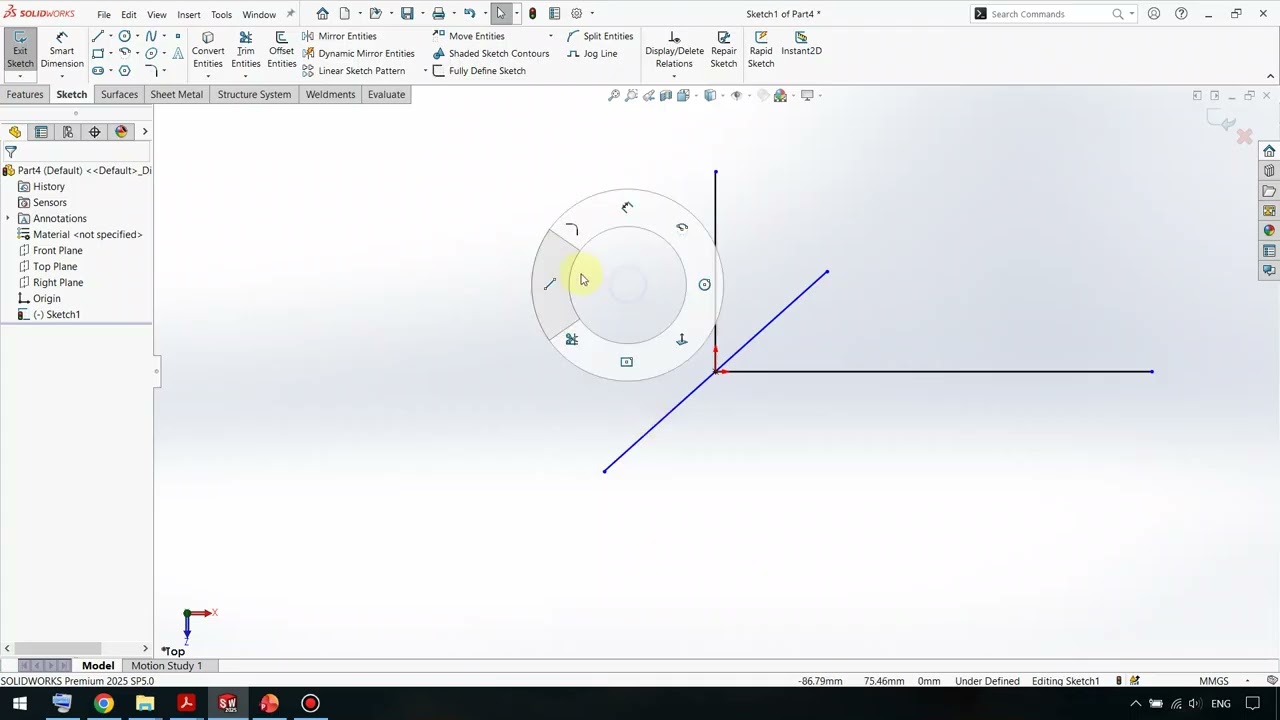1280x720 pixels.
Task: Pick the Polygon sketch tool
Action: (x=124, y=71)
